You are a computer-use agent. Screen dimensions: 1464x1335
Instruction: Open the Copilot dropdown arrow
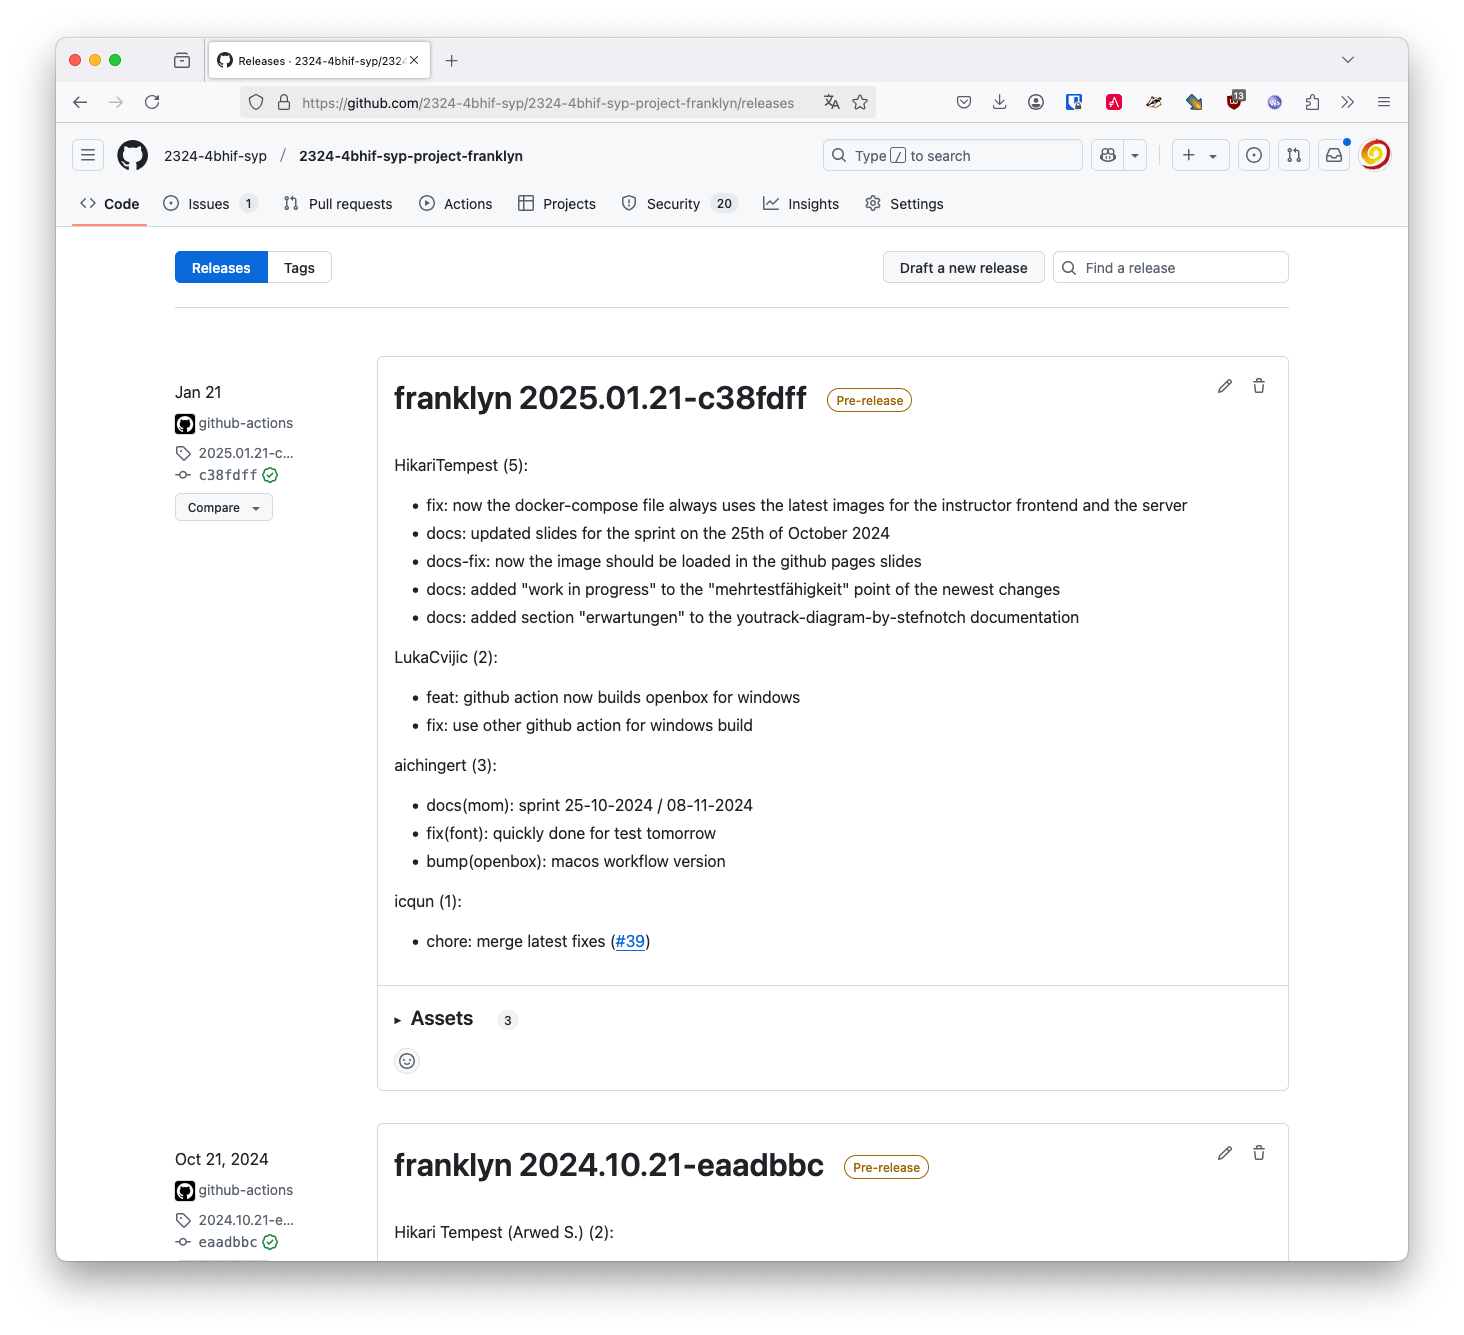pyautogui.click(x=1135, y=155)
